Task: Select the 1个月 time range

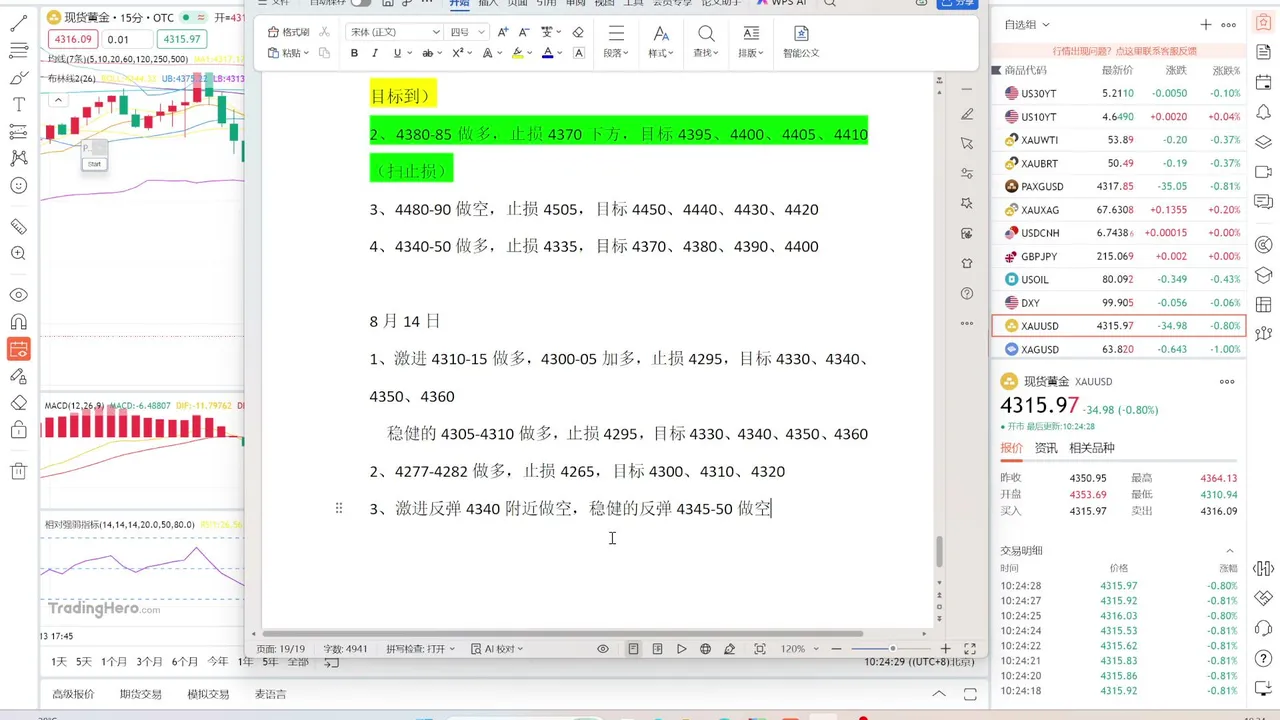Action: (x=114, y=662)
